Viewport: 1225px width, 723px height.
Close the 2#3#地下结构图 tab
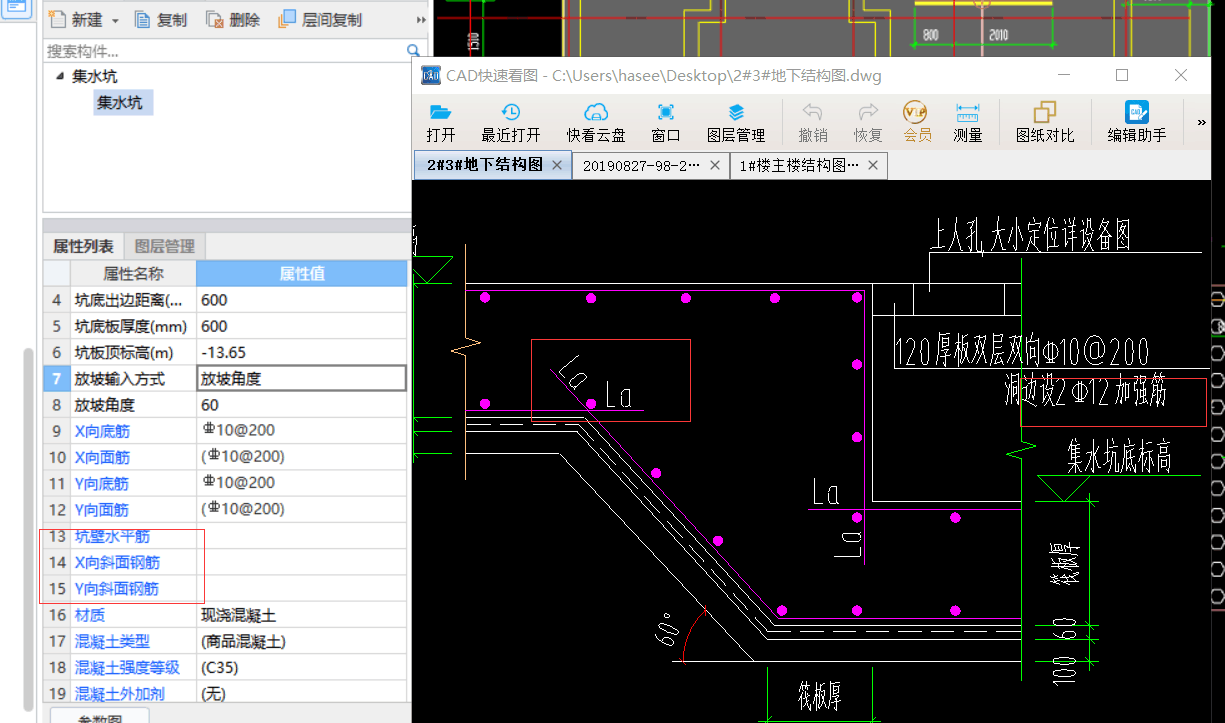coord(557,165)
